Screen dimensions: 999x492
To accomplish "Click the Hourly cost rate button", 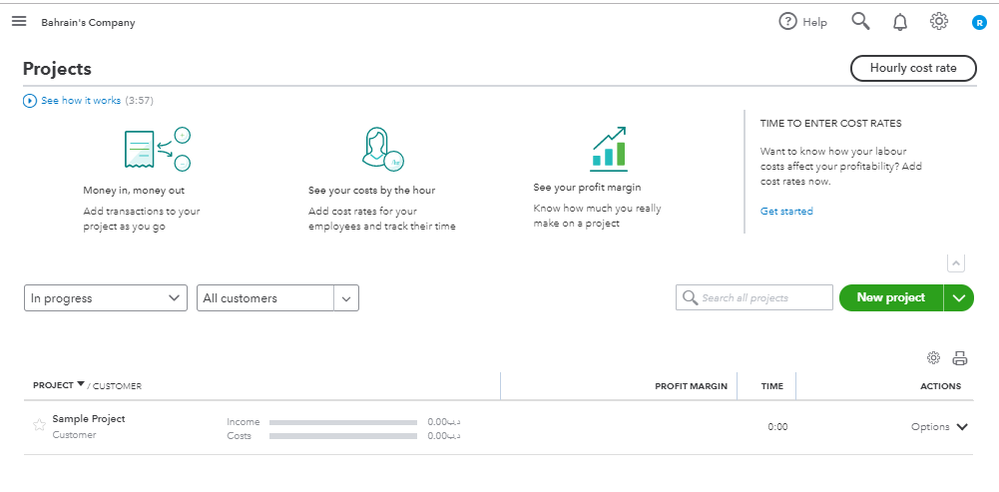I will pos(913,68).
